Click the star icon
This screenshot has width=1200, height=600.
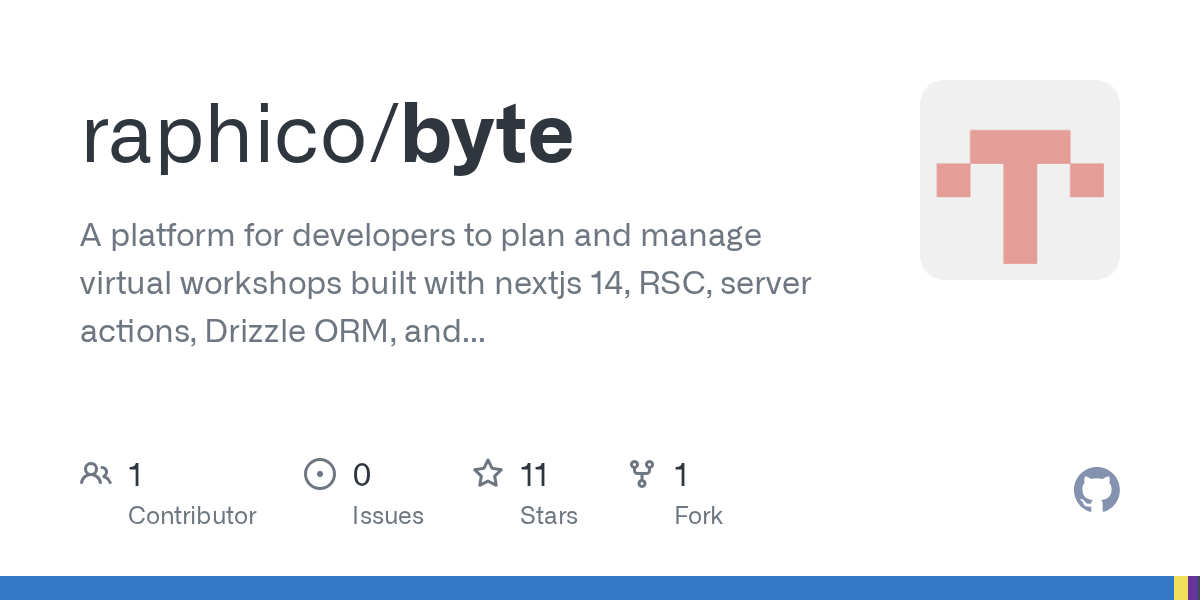[487, 474]
